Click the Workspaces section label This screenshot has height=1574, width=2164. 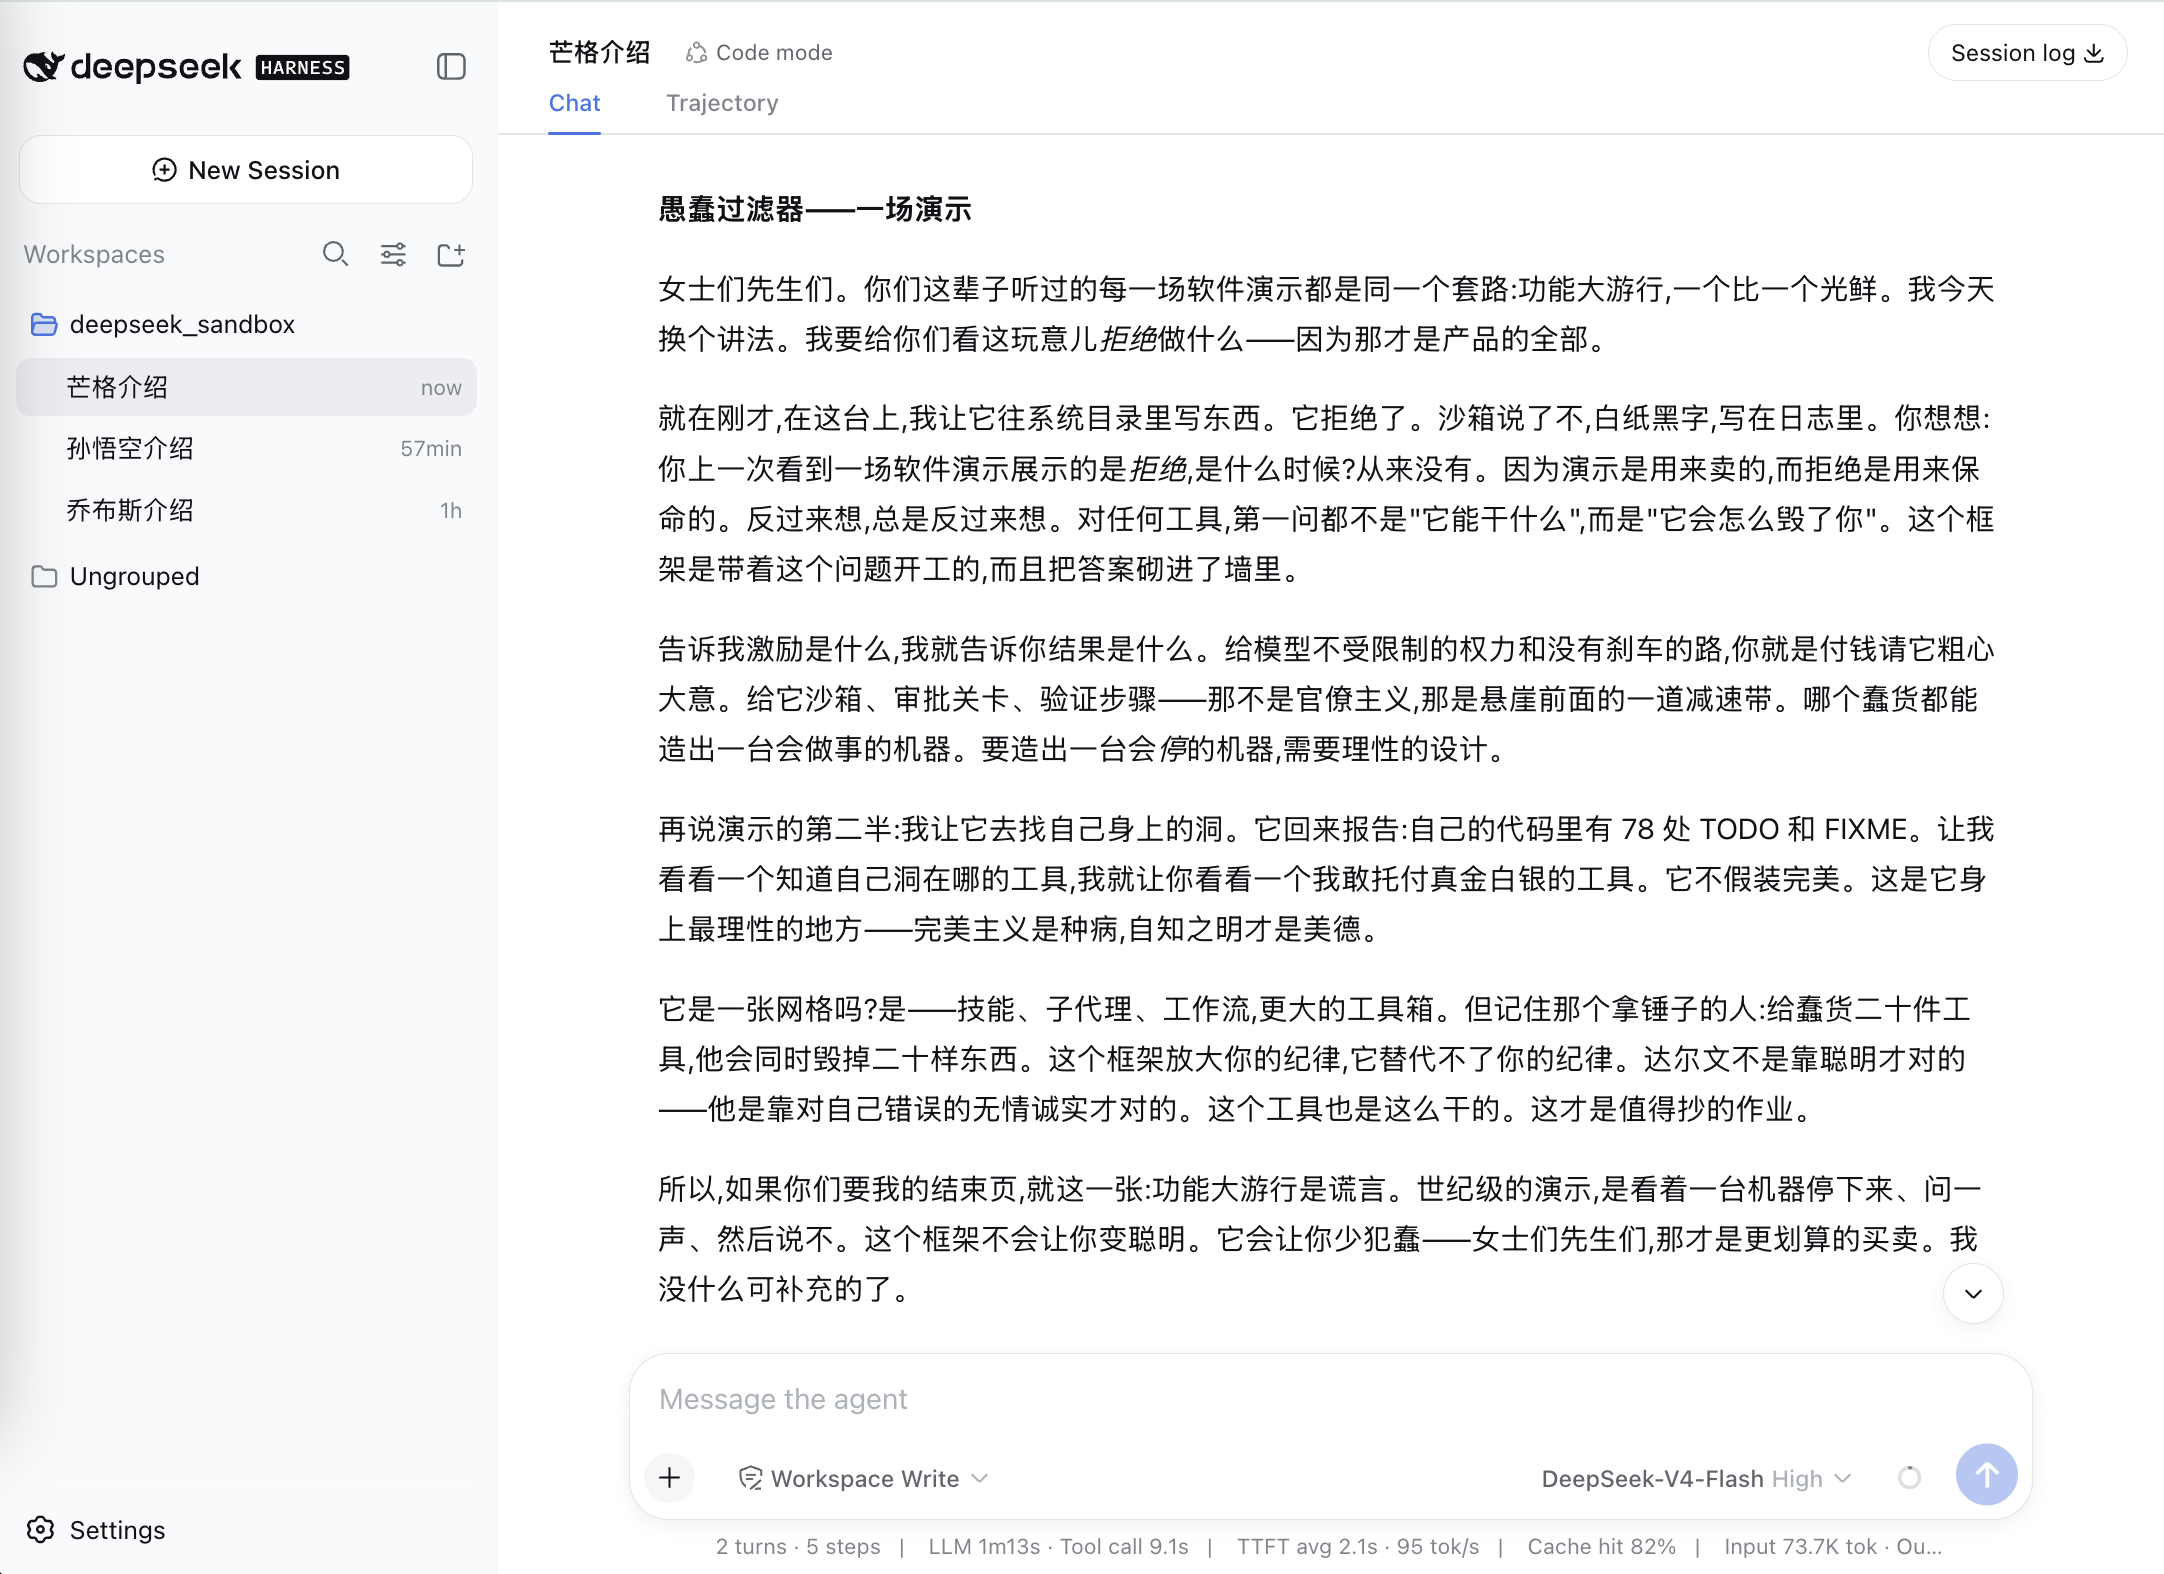(94, 254)
